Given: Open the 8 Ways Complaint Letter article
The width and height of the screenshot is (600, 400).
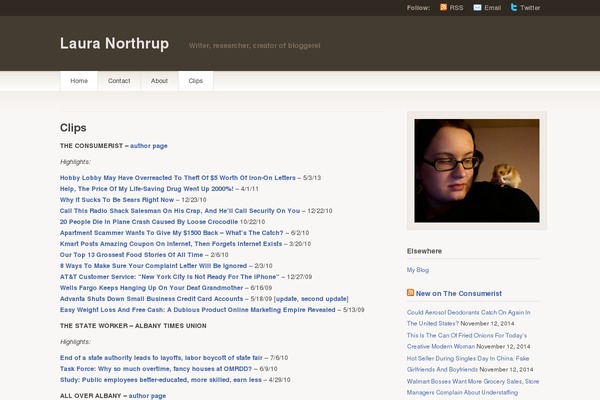Looking at the screenshot, I should click(x=153, y=266).
